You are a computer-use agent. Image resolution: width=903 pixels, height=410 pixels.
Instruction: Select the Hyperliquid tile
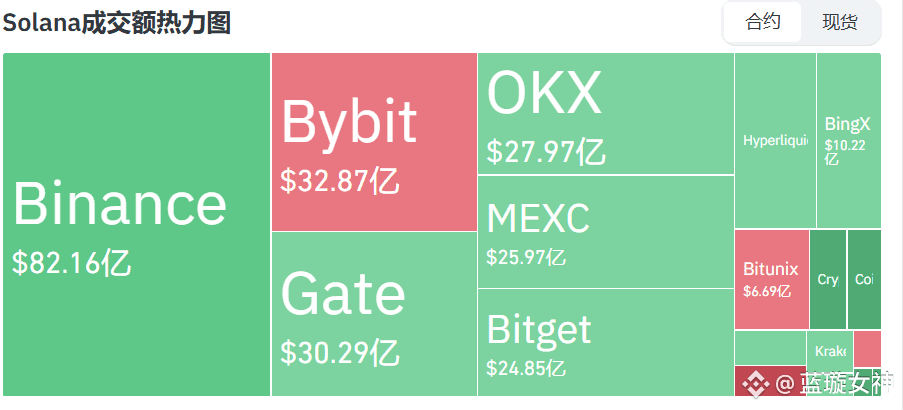pos(775,141)
